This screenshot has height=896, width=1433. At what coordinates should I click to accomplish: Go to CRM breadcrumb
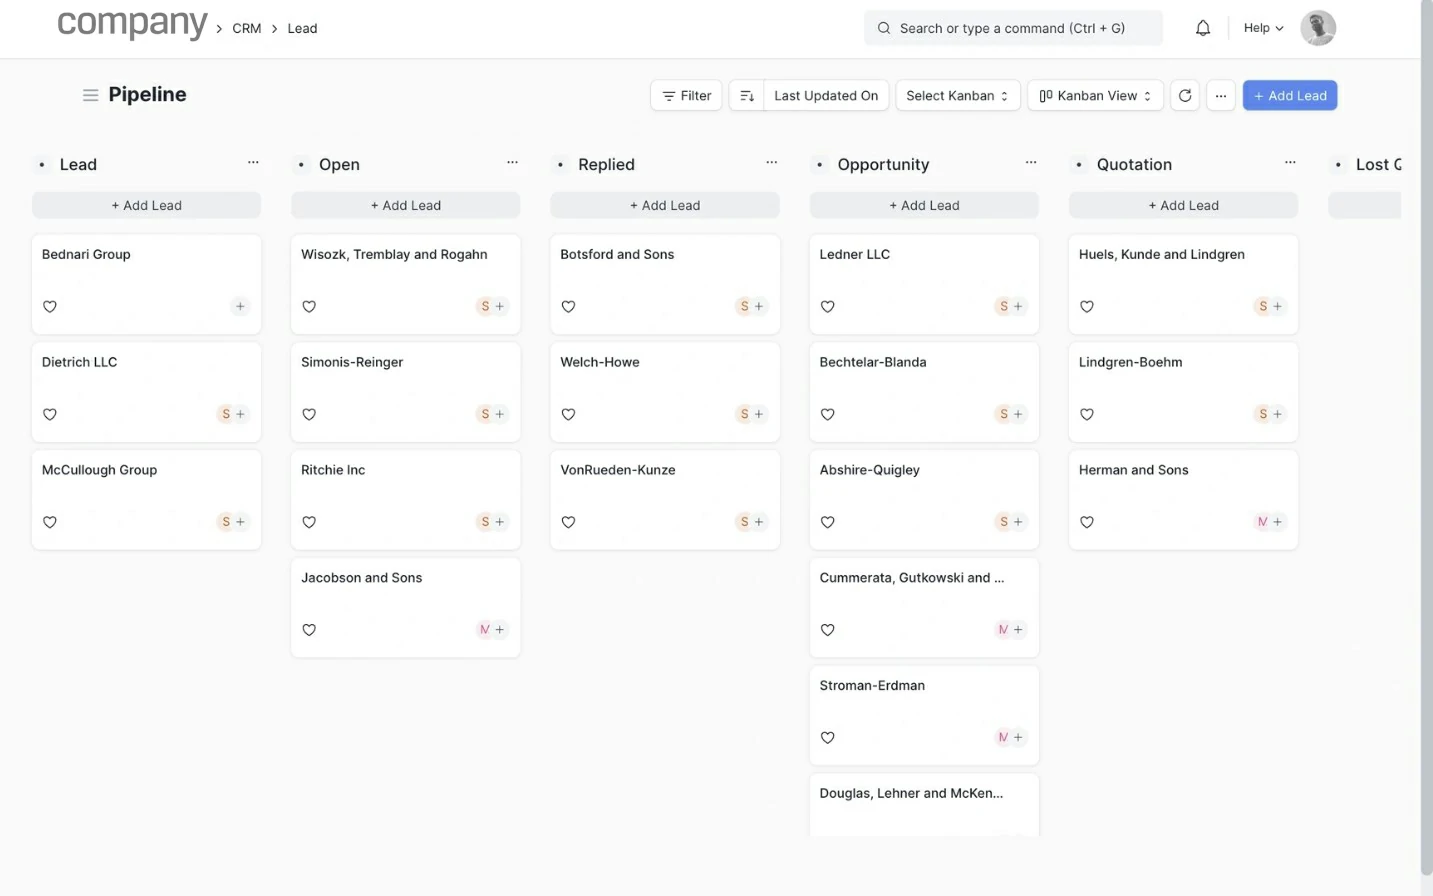246,29
